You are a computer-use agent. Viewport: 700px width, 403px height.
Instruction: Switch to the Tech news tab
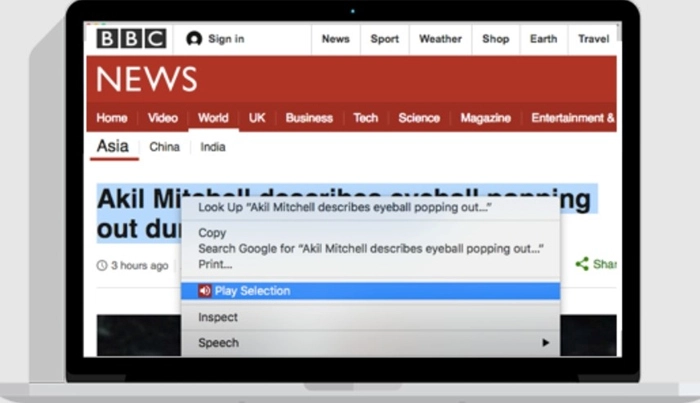[x=366, y=118]
